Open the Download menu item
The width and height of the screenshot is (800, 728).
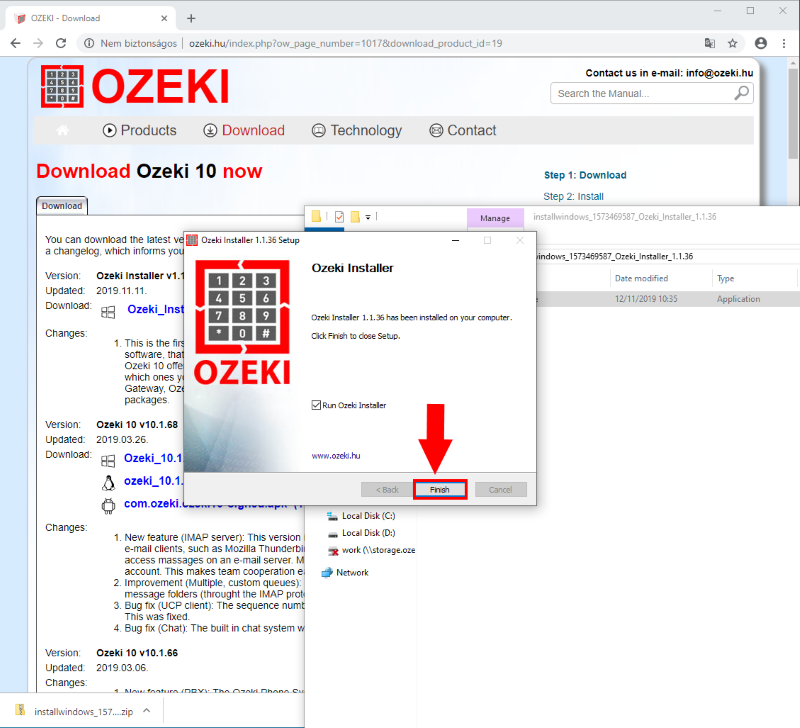(x=244, y=131)
